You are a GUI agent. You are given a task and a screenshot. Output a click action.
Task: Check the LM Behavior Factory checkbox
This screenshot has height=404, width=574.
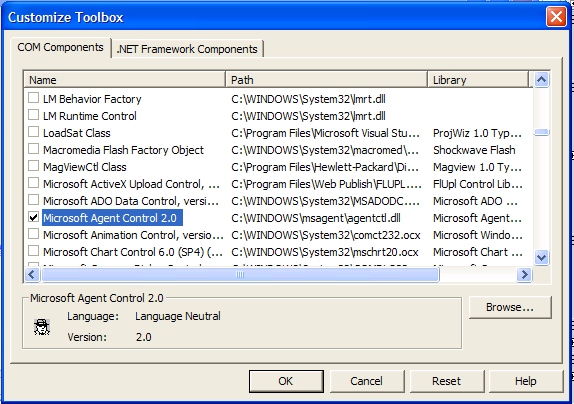click(x=33, y=97)
